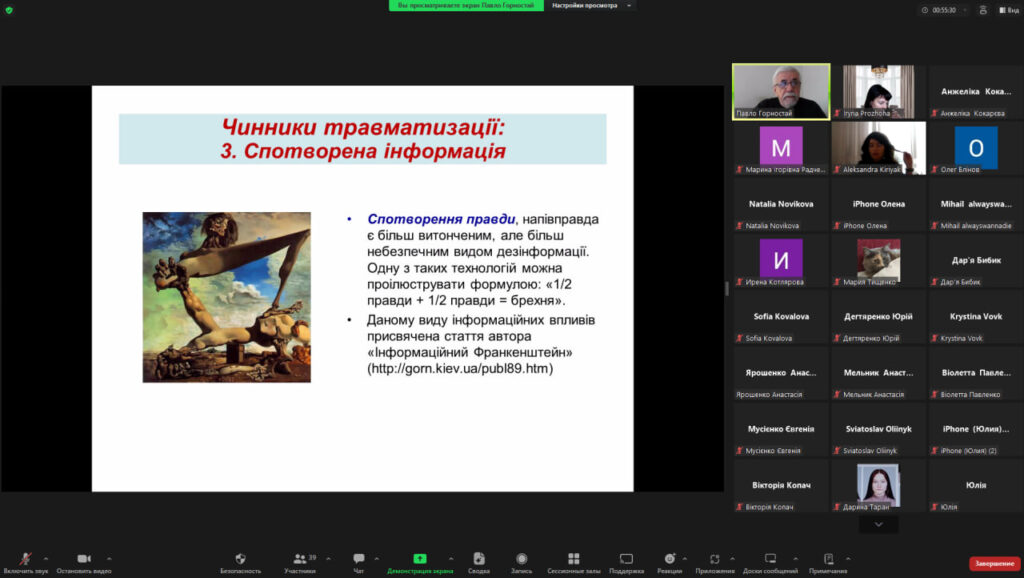The height and width of the screenshot is (578, 1024).
Task: Unmute microphone with Включить звук icon
Action: [x=24, y=560]
